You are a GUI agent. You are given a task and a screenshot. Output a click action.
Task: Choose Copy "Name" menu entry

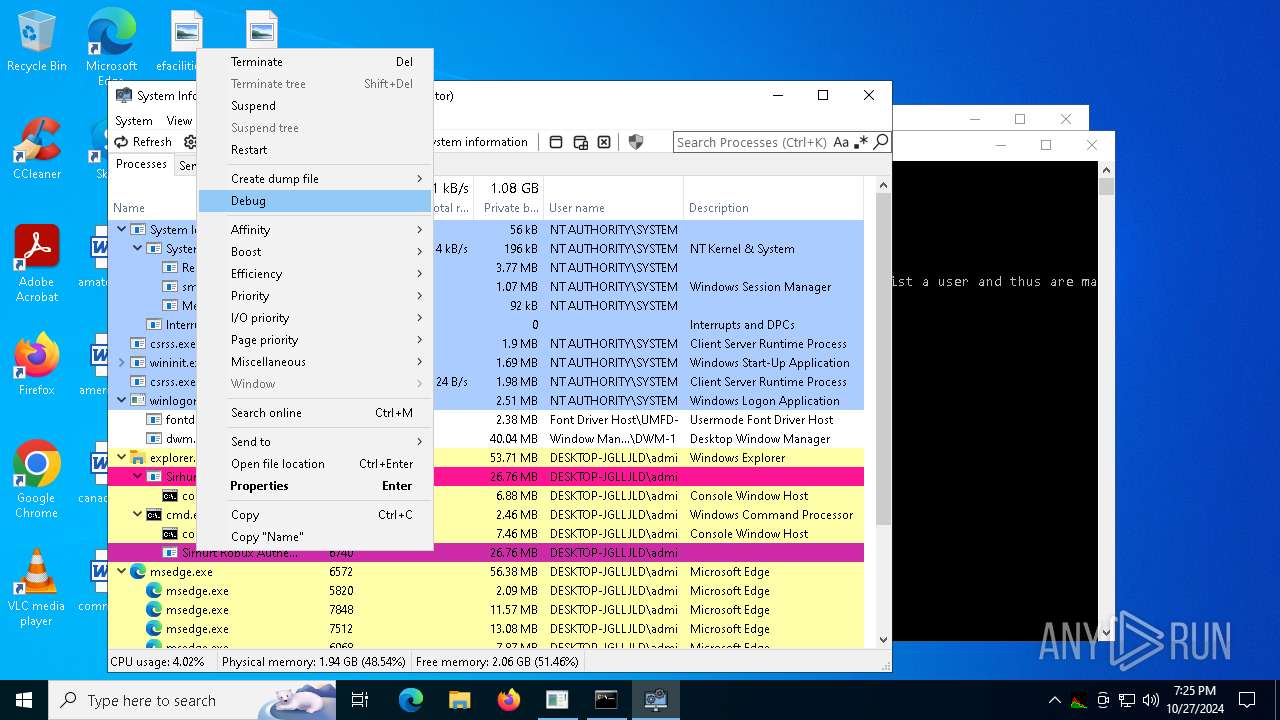point(315,537)
